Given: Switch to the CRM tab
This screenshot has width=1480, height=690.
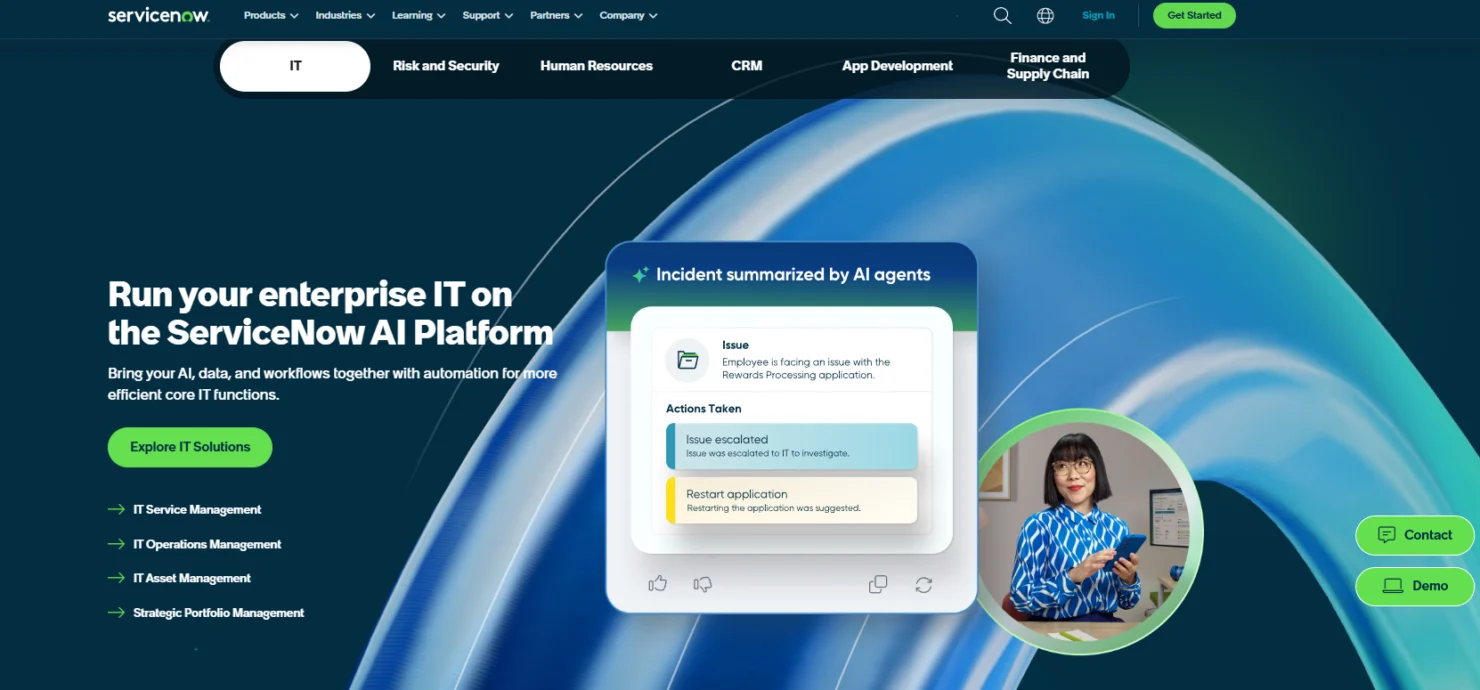Looking at the screenshot, I should [747, 66].
